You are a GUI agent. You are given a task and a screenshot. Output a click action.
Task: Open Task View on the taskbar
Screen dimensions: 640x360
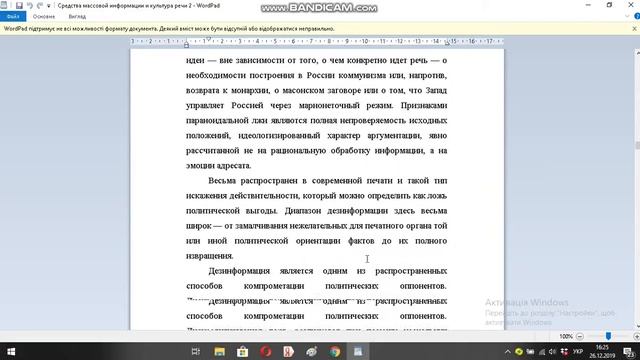(196, 351)
